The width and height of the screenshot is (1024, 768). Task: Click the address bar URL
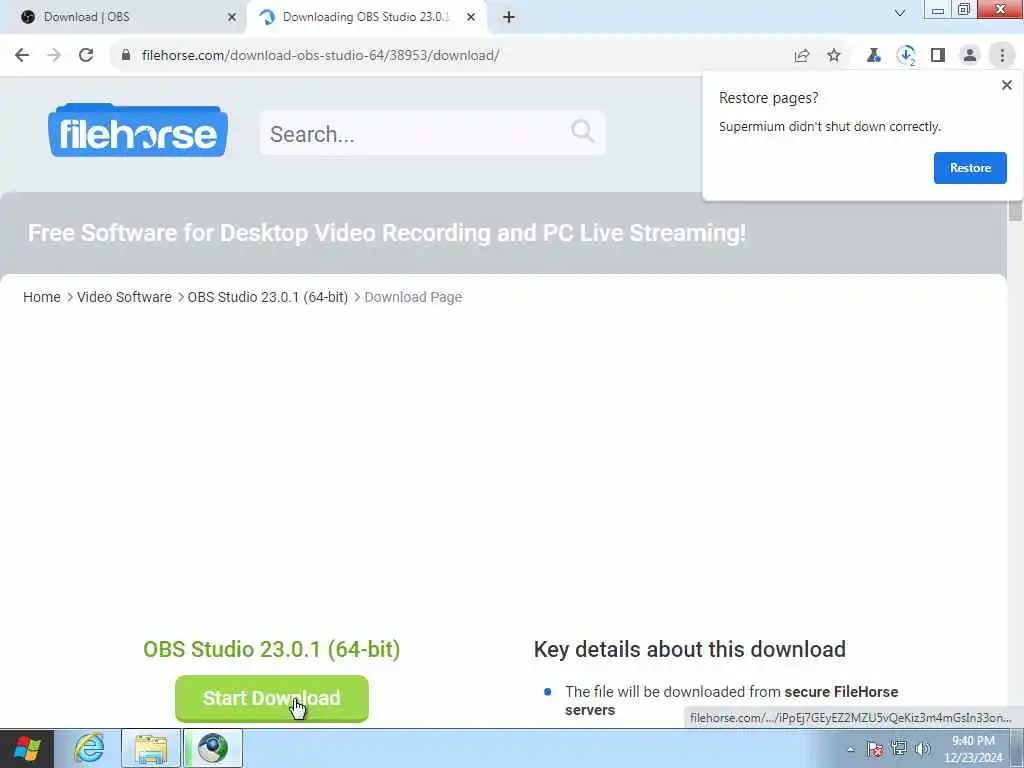point(320,56)
